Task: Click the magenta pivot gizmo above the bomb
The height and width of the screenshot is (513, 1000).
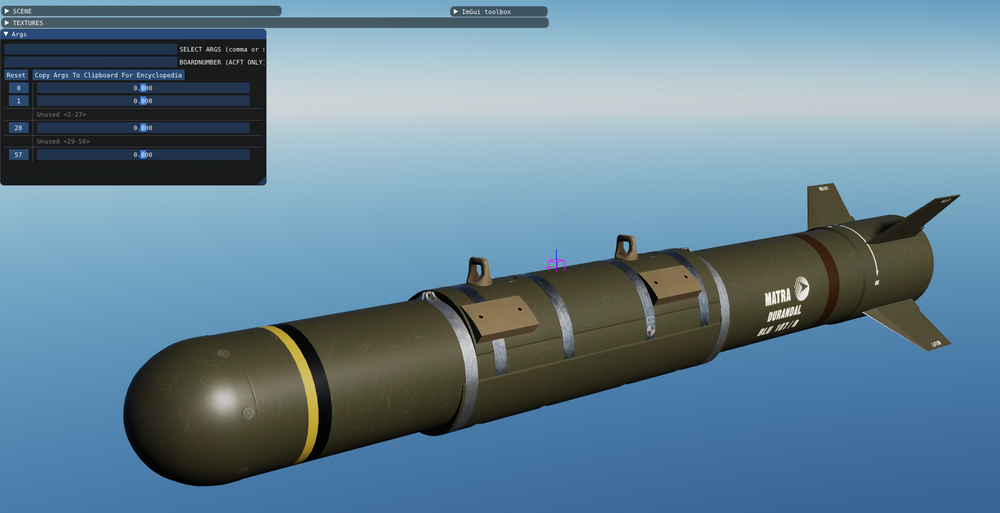Action: tap(556, 262)
